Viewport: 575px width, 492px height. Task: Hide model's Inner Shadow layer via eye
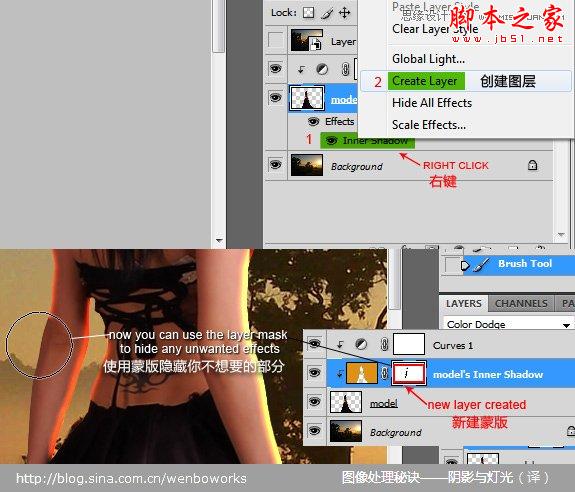314,372
